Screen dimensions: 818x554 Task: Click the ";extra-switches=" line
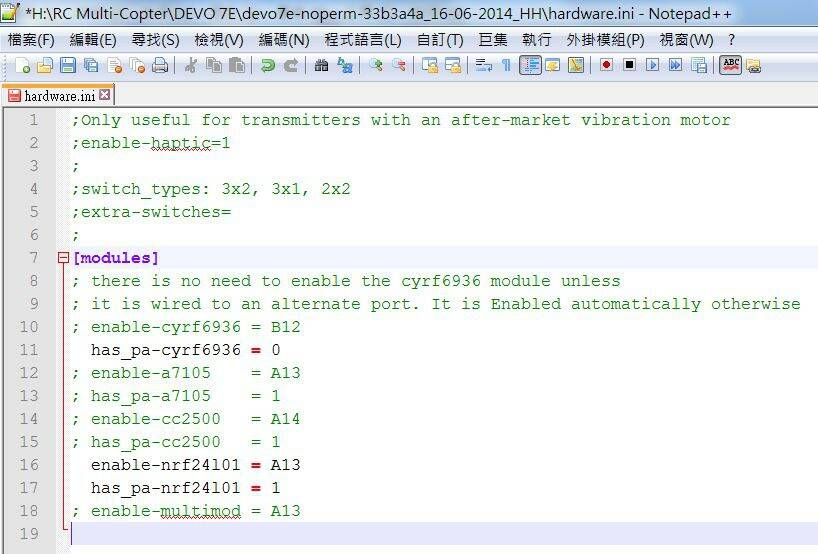click(x=151, y=212)
